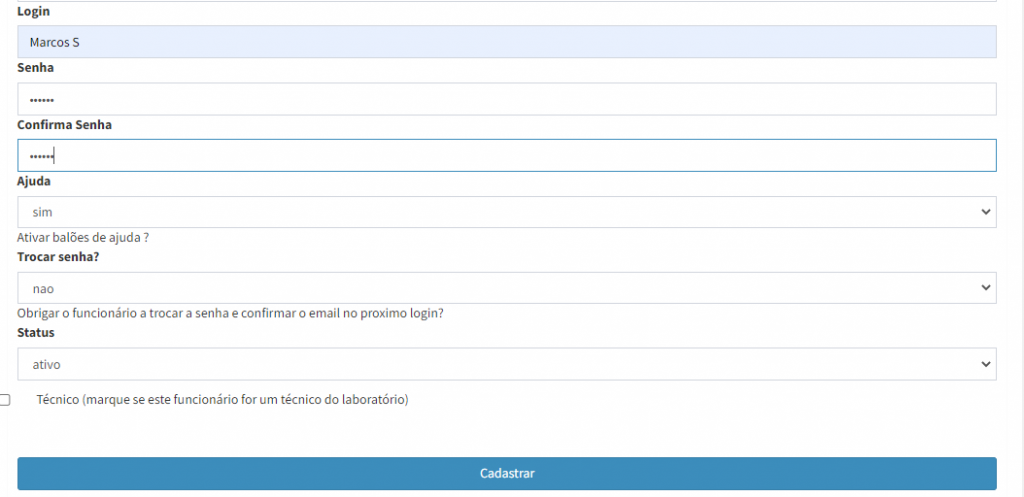Viewport: 1024px width, 497px height.
Task: Click the Técnico checkbox label text
Action: [x=222, y=400]
